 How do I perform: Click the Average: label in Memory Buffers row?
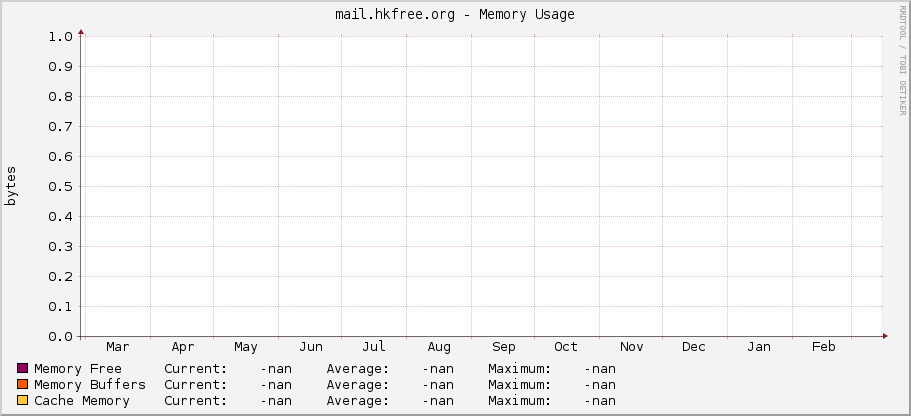[358, 385]
